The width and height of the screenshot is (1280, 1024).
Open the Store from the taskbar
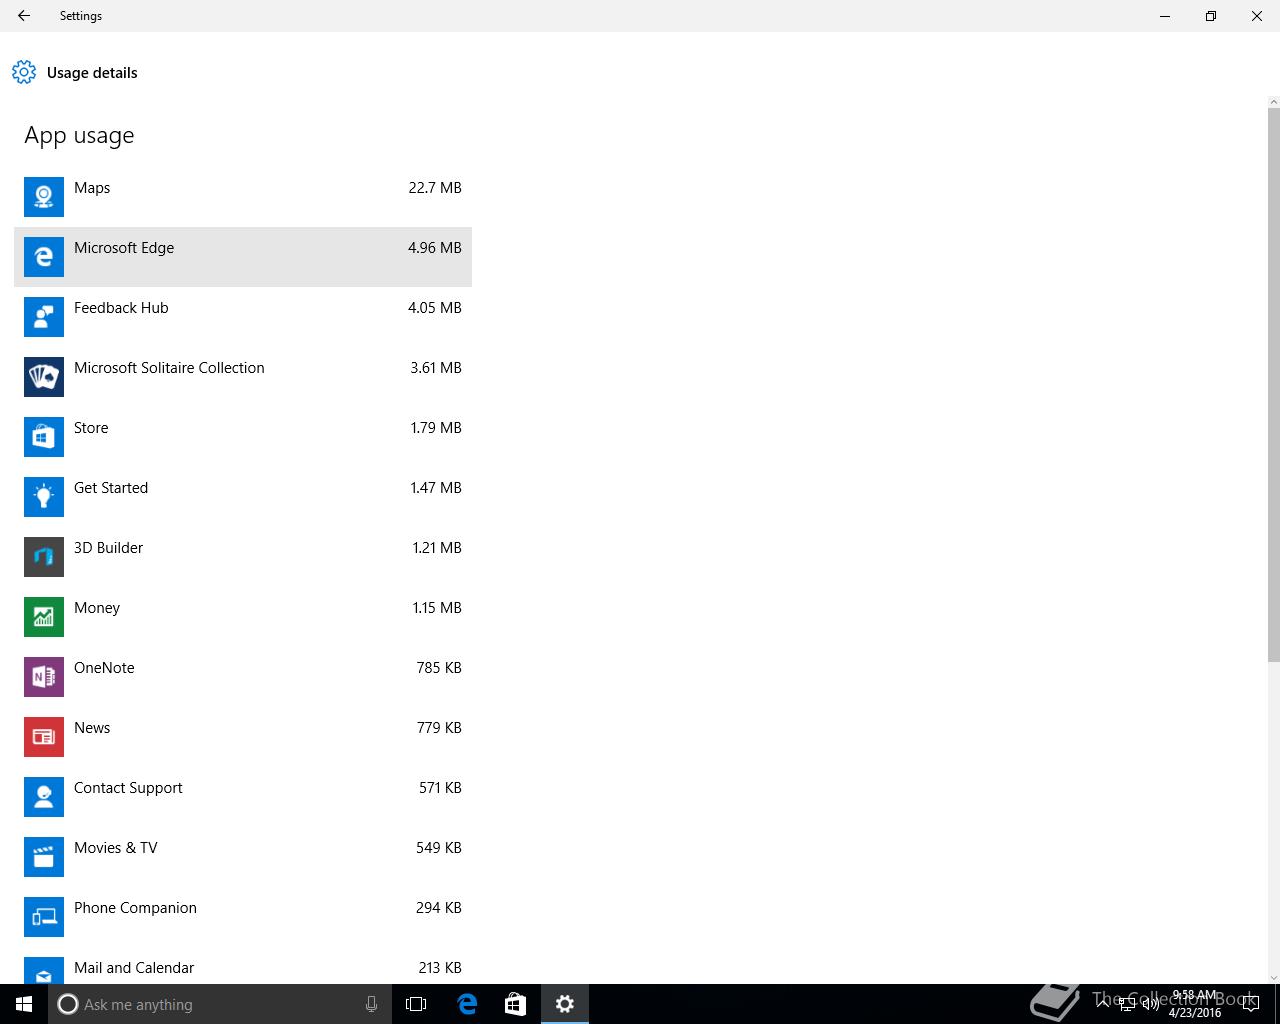click(x=515, y=1004)
